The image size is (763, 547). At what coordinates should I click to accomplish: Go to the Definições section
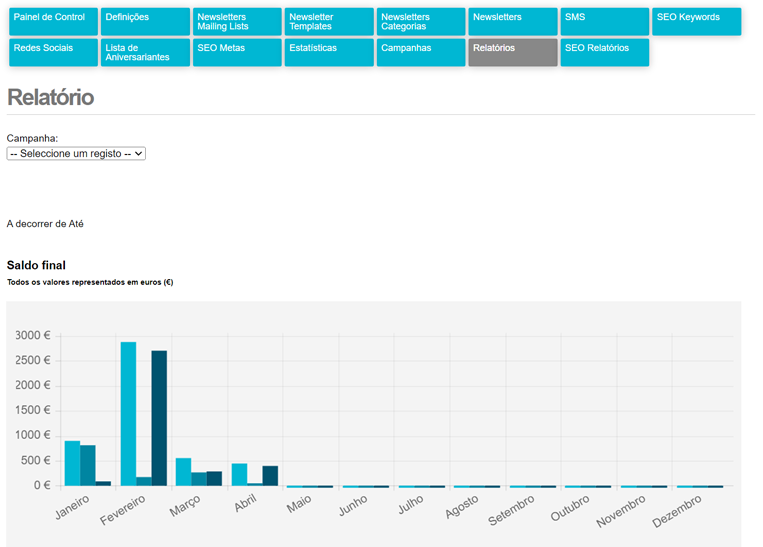145,22
